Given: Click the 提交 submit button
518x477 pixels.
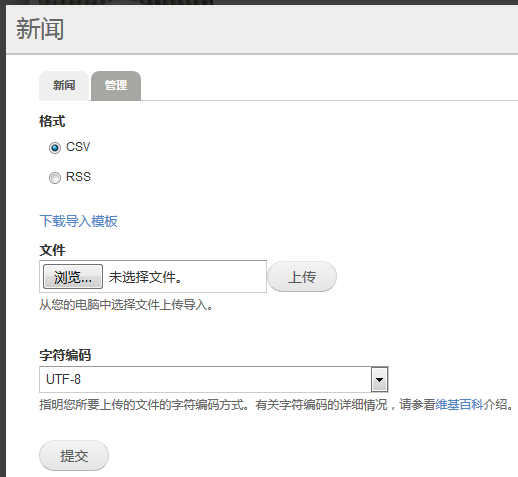Looking at the screenshot, I should pyautogui.click(x=74, y=456).
